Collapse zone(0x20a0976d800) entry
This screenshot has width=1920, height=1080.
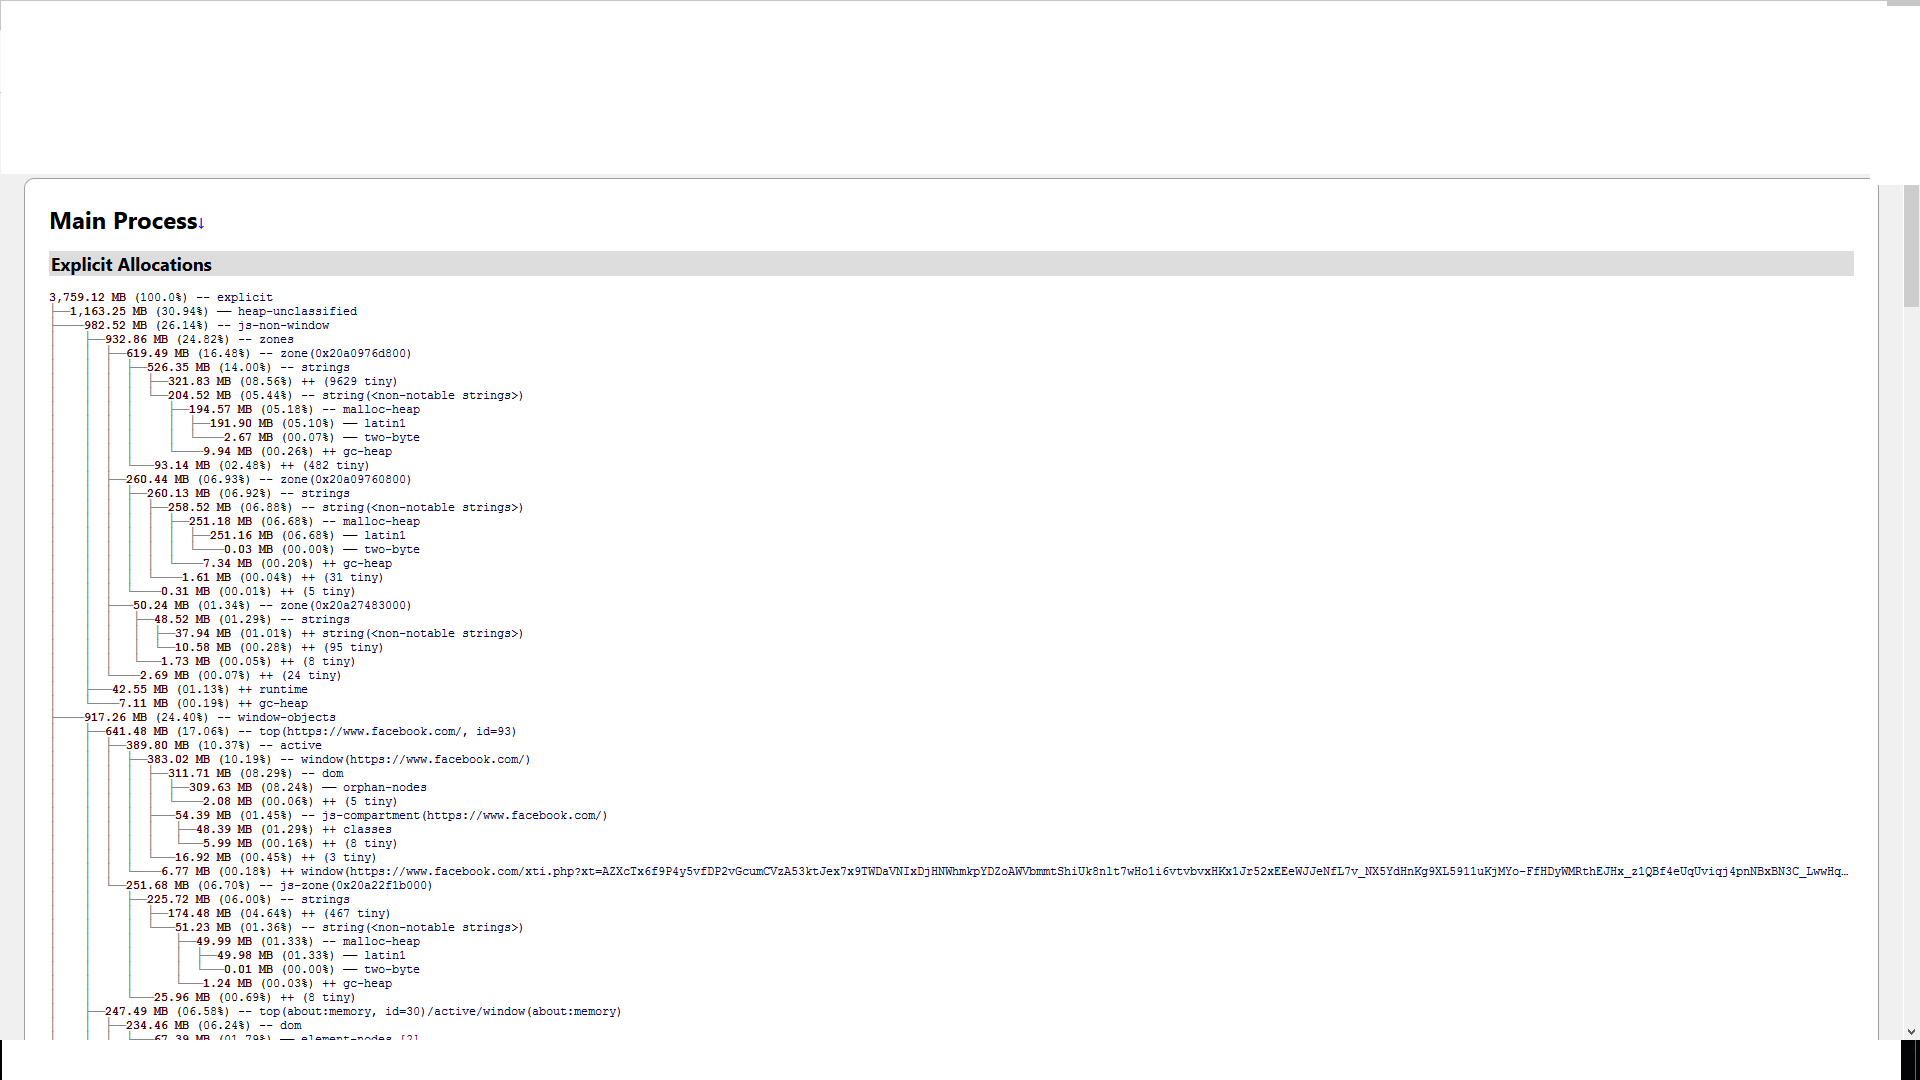(345, 354)
